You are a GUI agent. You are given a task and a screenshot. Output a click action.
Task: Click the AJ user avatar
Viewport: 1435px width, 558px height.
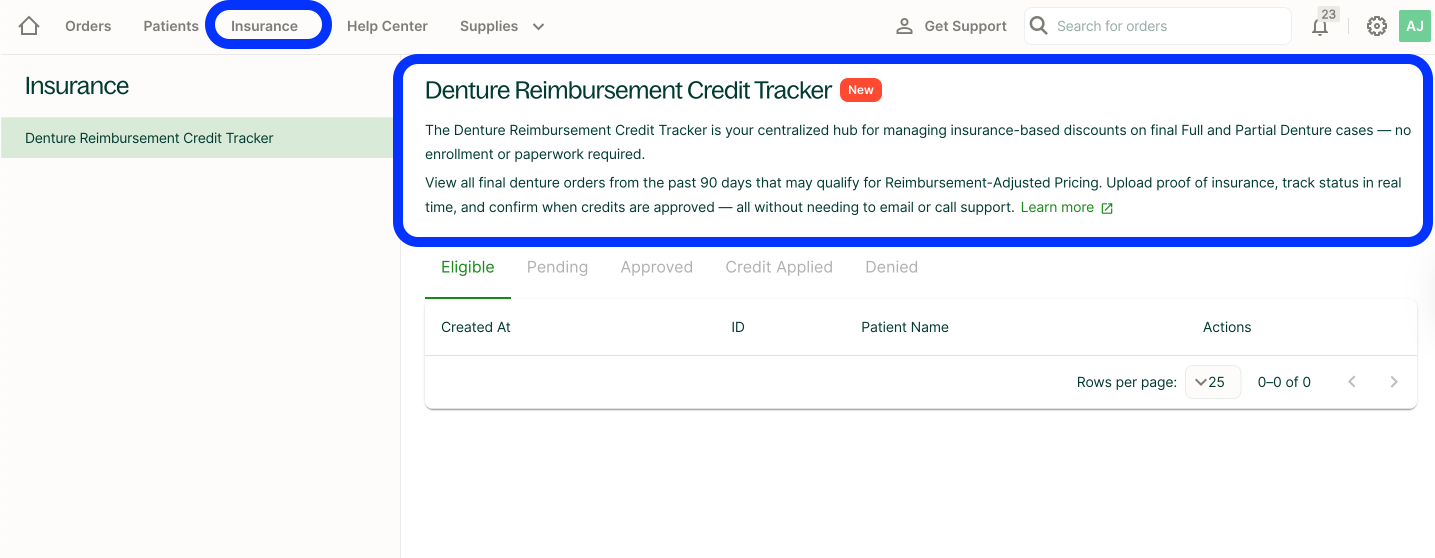pos(1415,26)
